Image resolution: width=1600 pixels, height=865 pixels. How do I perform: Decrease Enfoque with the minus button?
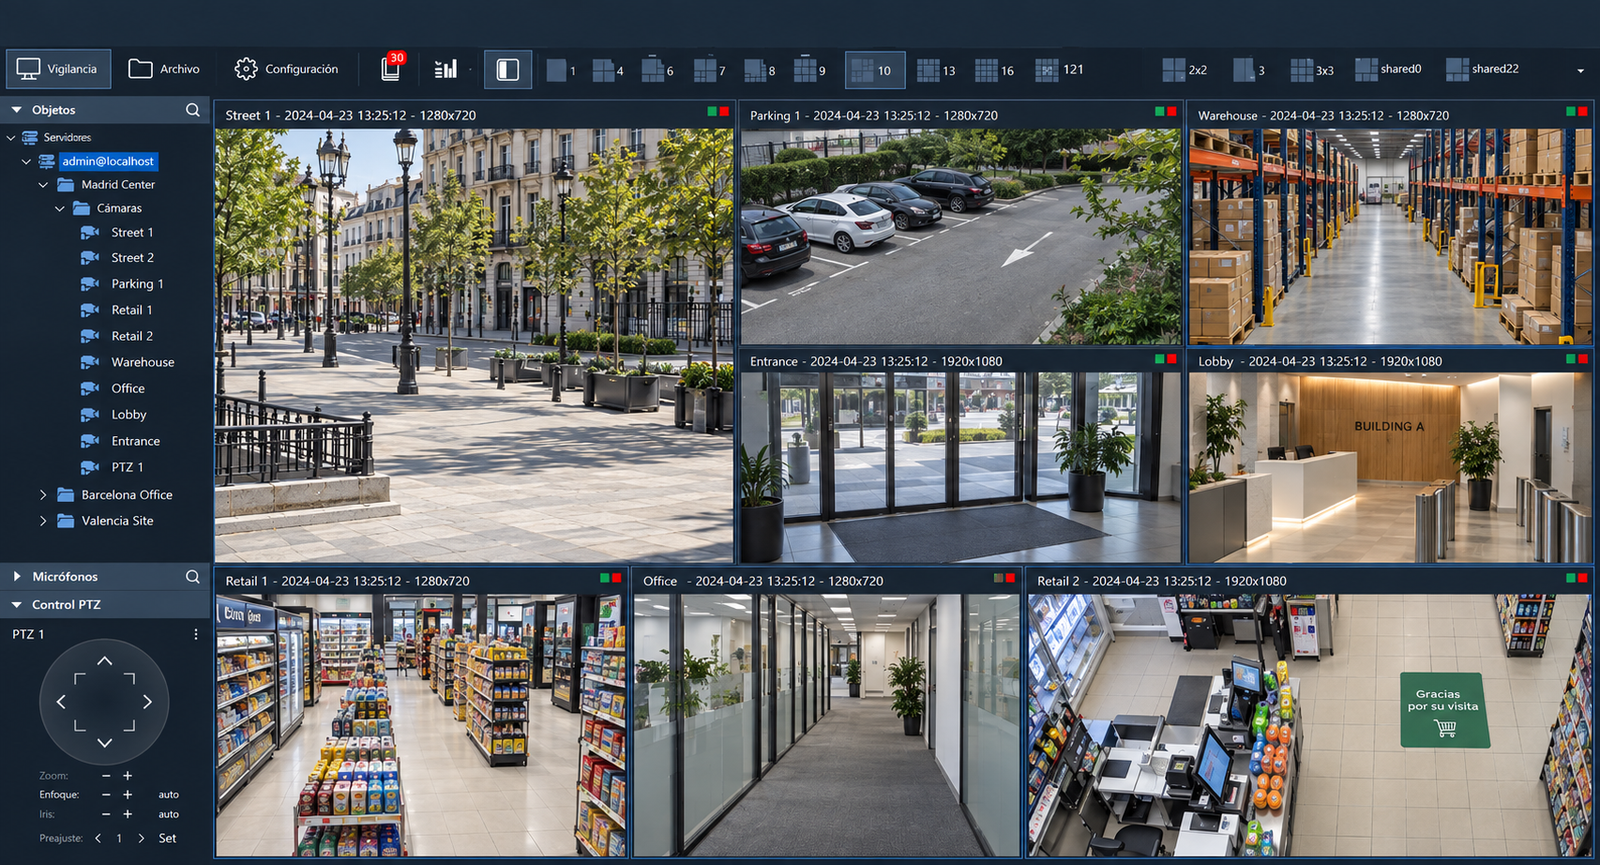106,795
